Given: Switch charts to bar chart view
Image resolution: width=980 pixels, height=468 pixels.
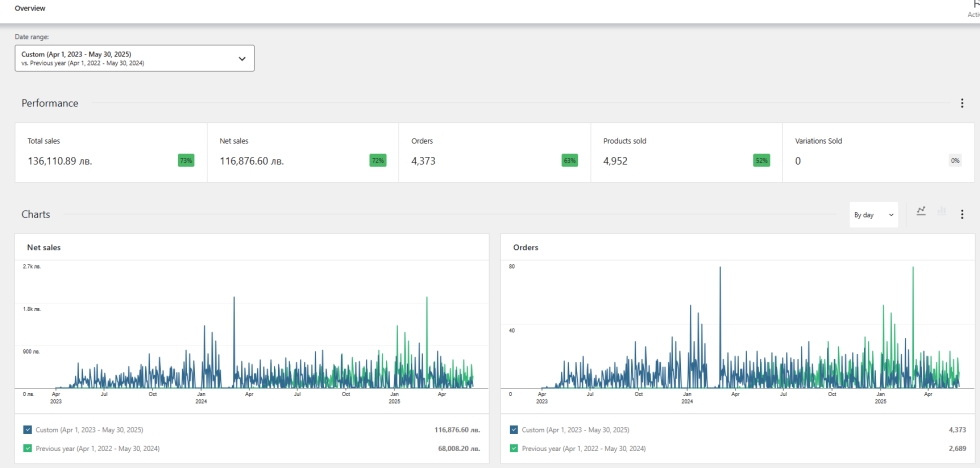Looking at the screenshot, I should point(941,211).
